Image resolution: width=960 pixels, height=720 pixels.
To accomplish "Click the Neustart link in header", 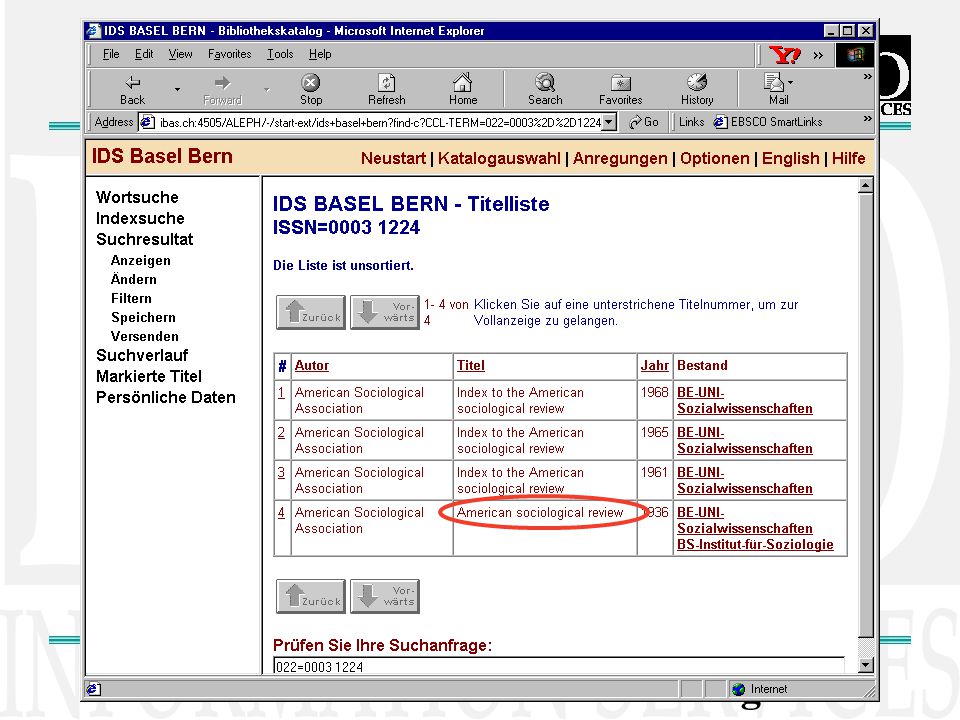I will click(393, 159).
